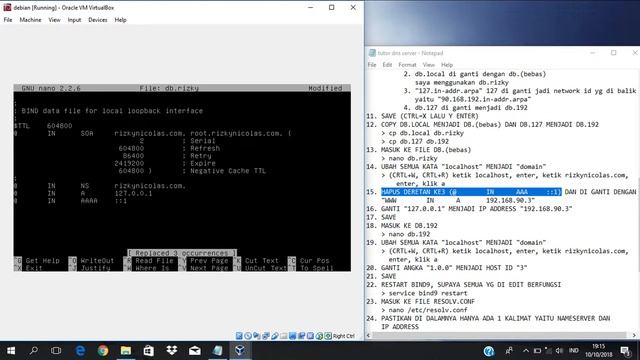640x360 pixels.
Task: Click the '127.0.0.1' A record in nano
Action: (133, 193)
